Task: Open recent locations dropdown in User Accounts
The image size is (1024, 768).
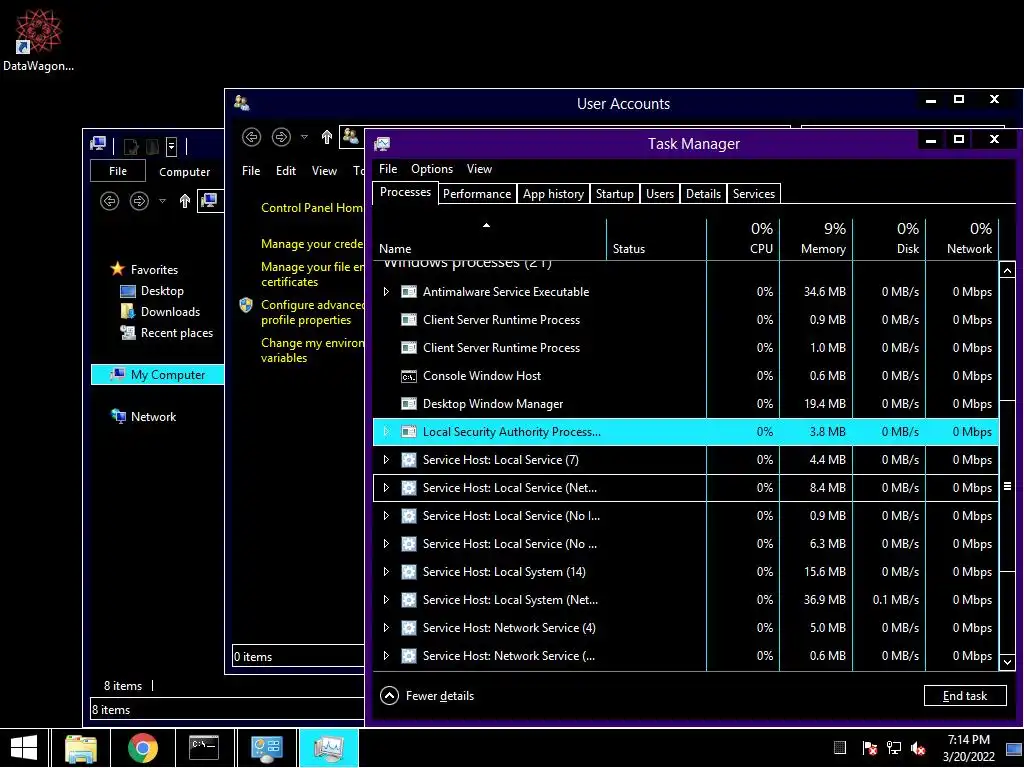Action: pos(304,136)
